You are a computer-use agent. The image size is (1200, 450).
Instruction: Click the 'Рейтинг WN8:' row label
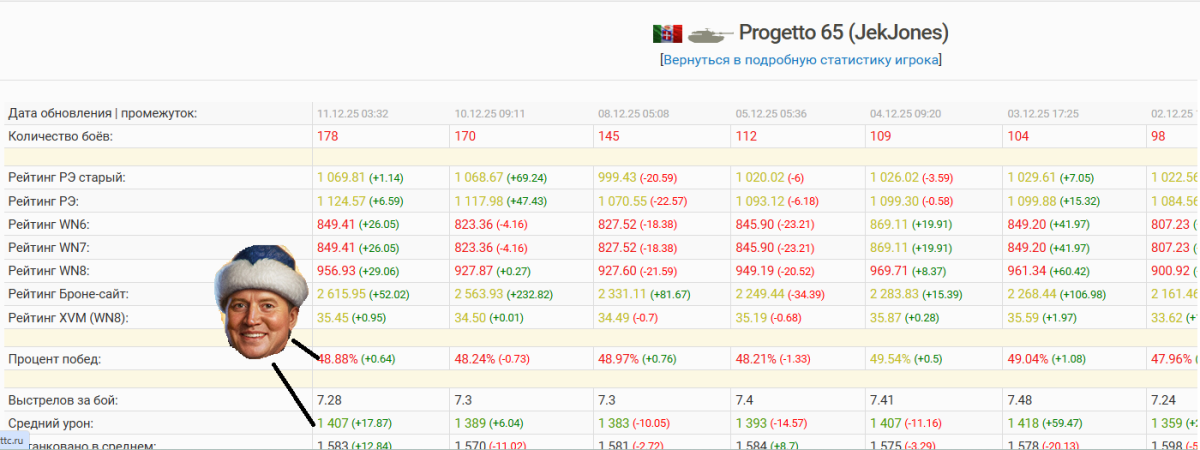pos(49,271)
